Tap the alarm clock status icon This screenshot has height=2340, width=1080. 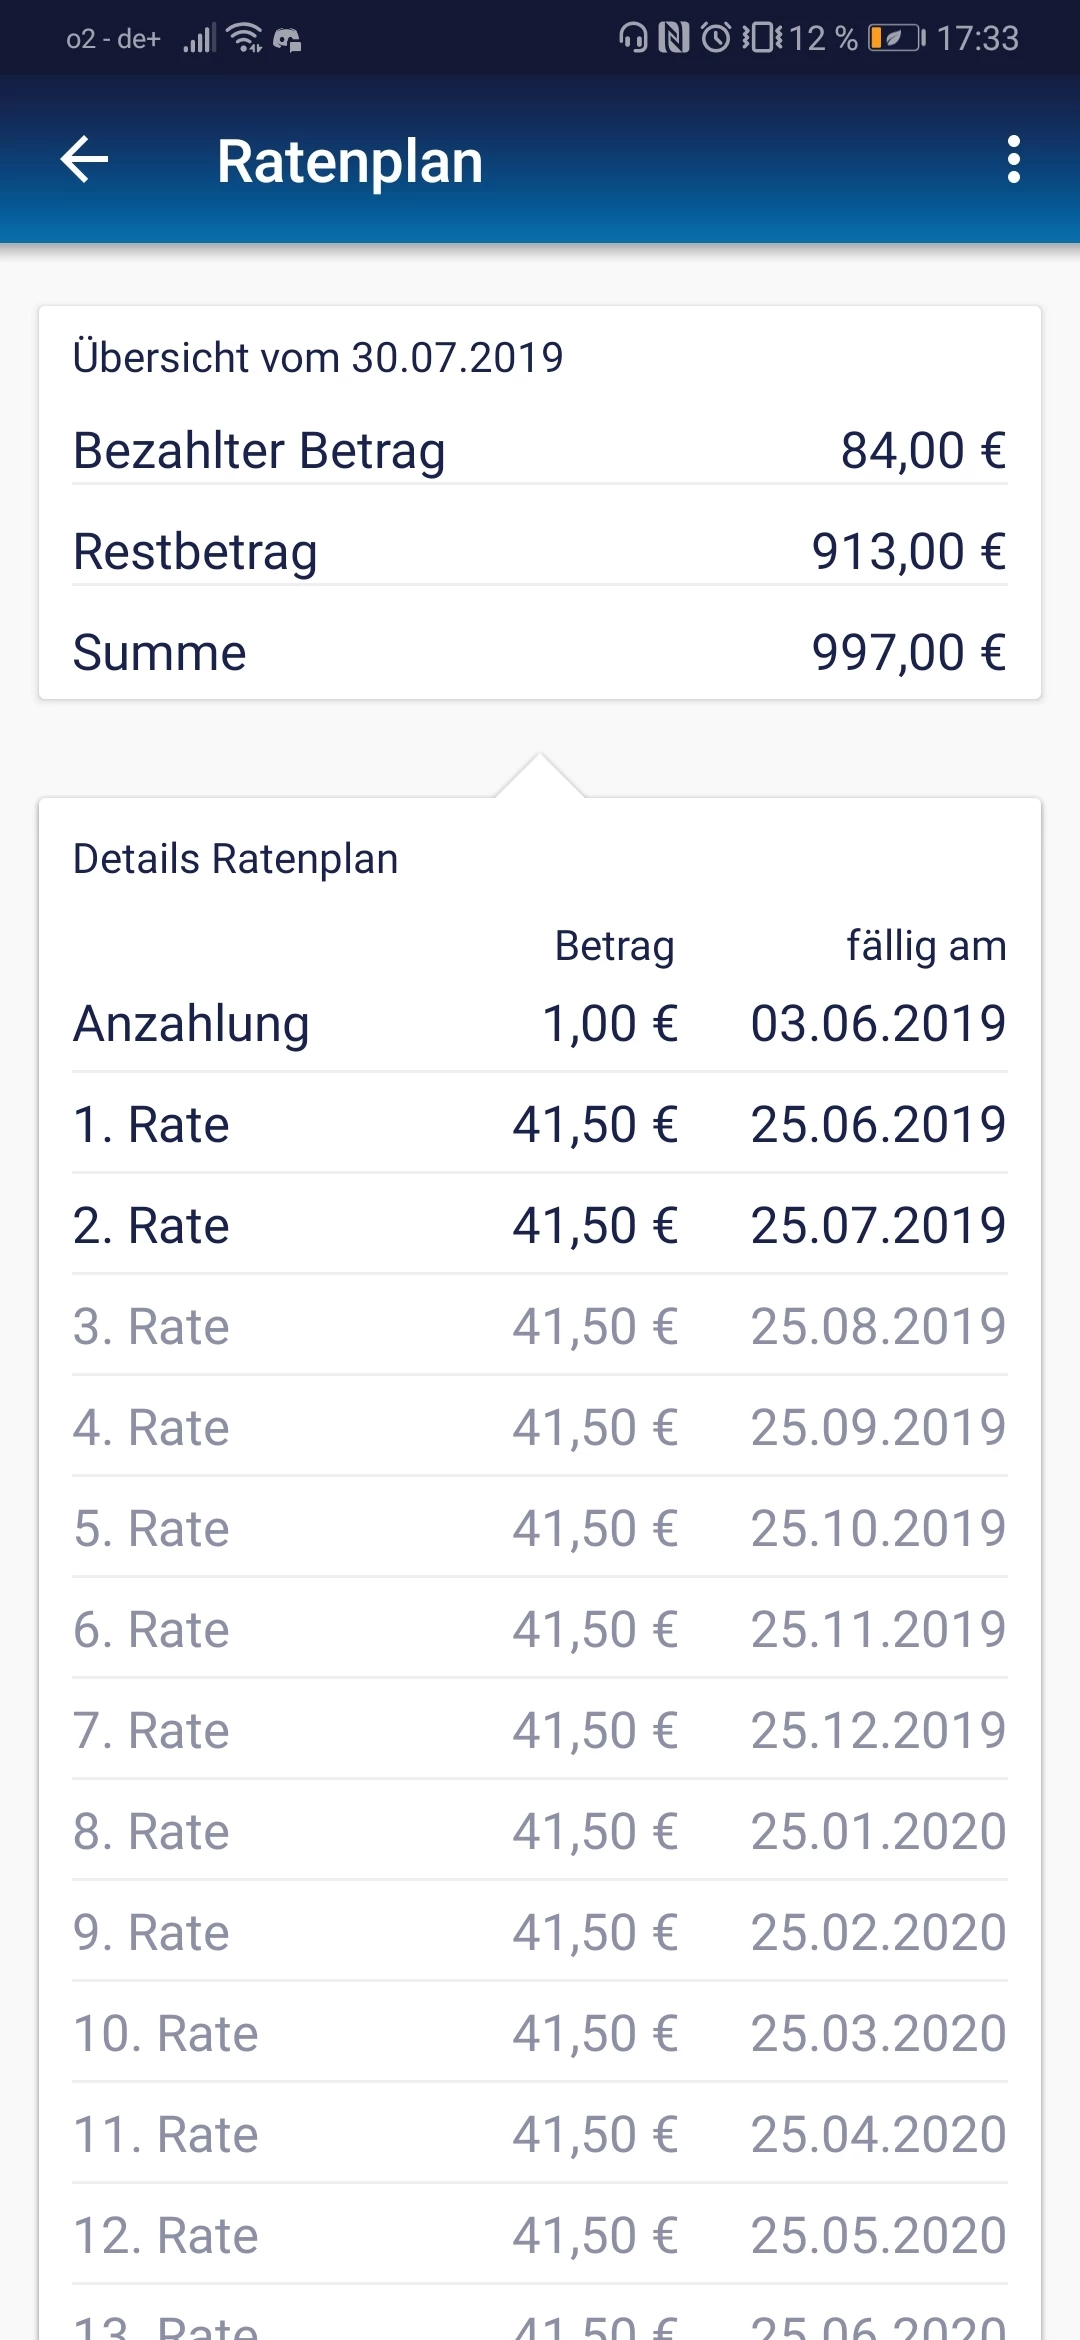[716, 38]
